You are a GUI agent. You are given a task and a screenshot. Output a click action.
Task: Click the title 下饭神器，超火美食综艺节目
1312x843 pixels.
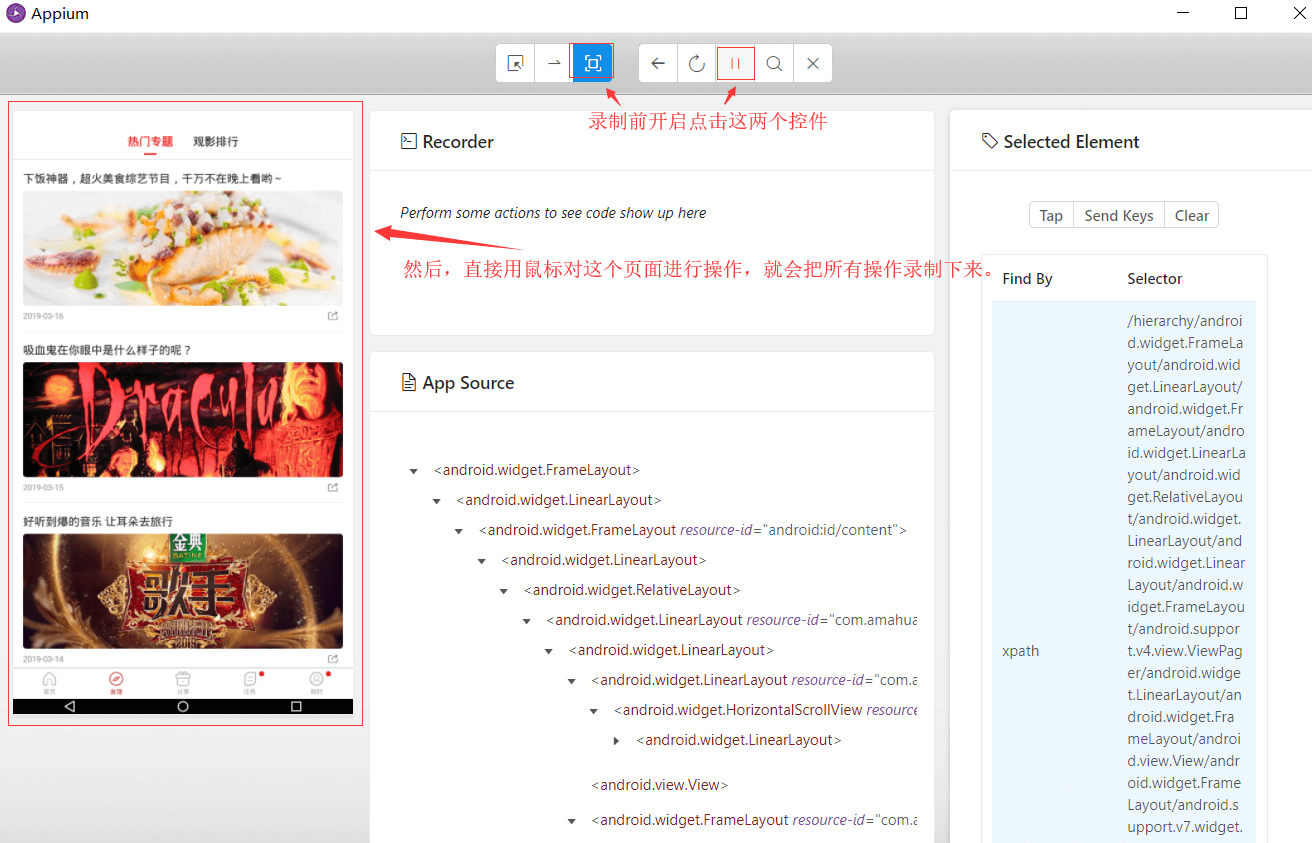tap(152, 179)
